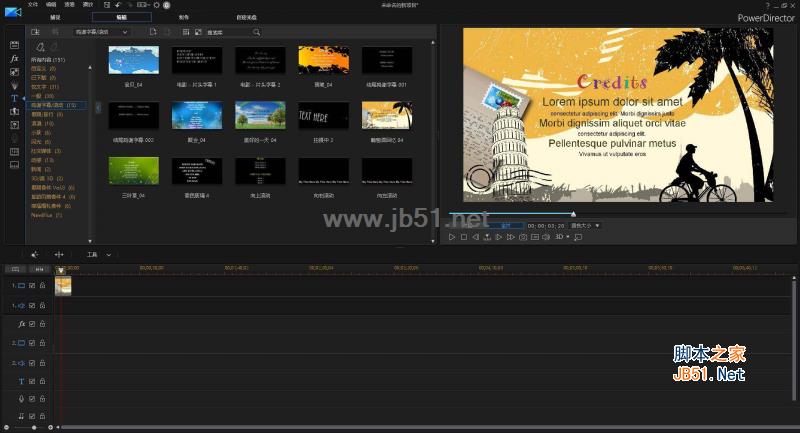800x433 pixels.
Task: Open the Title Room T icon
Action: point(14,98)
